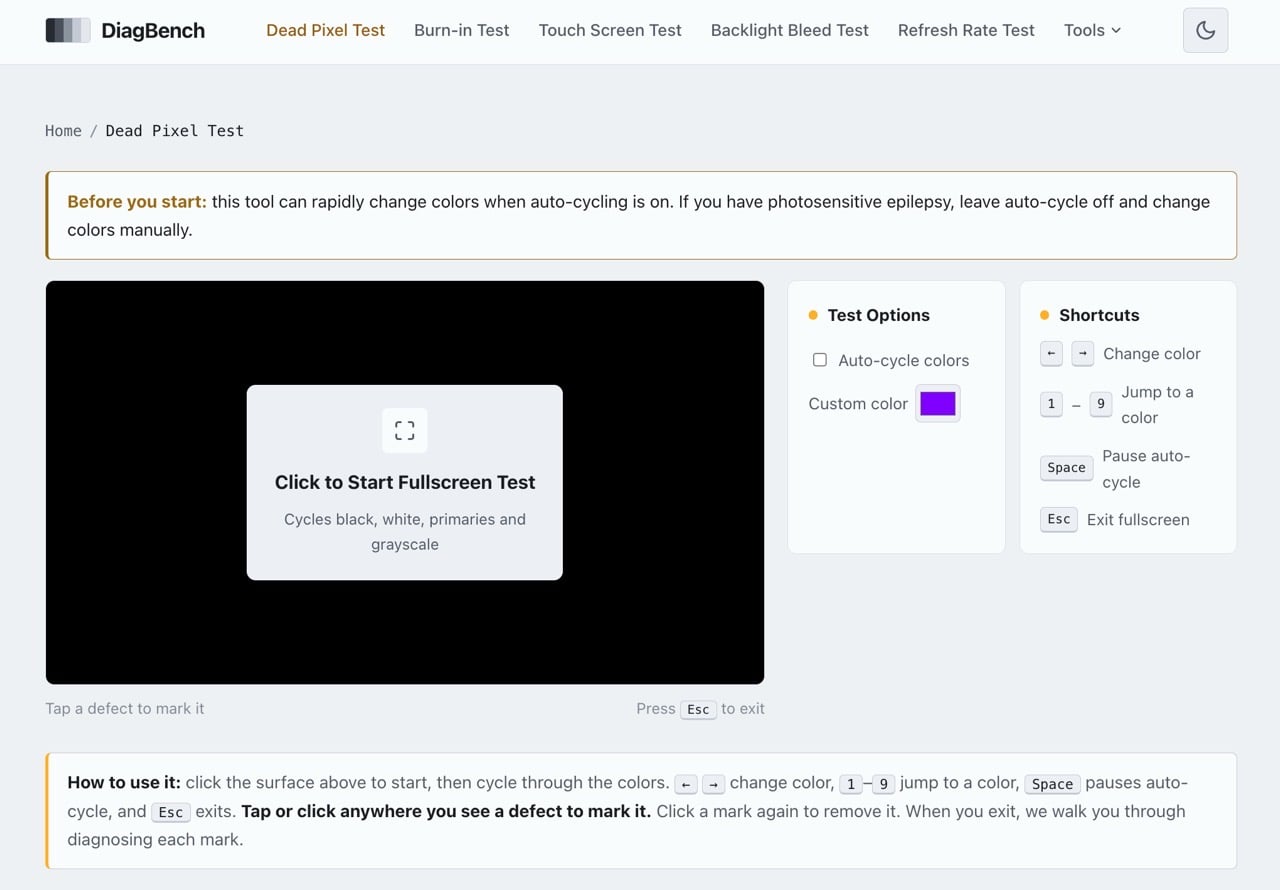Click the Esc key badge in Shortcuts
The image size is (1280, 890).
tap(1059, 519)
